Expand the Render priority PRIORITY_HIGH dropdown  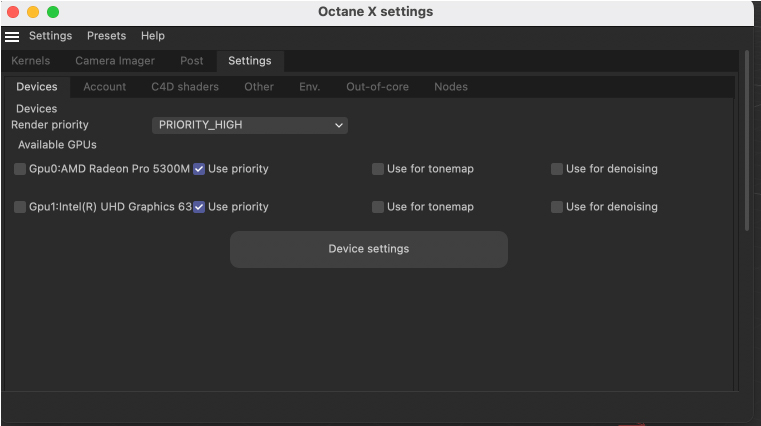tap(250, 125)
